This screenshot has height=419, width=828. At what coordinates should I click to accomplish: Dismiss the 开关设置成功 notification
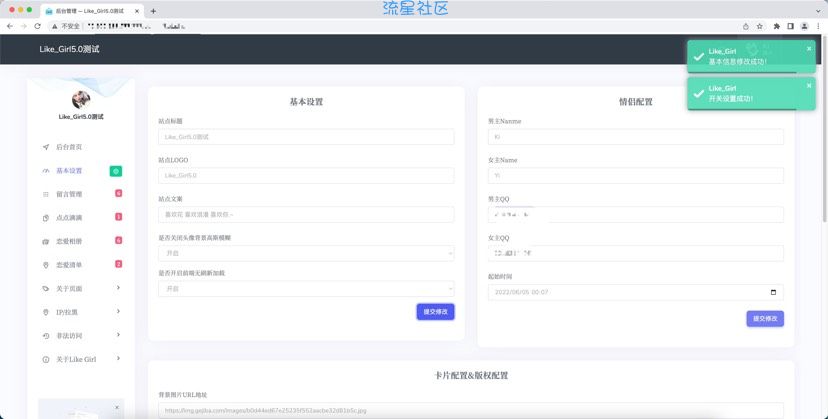[x=809, y=86]
